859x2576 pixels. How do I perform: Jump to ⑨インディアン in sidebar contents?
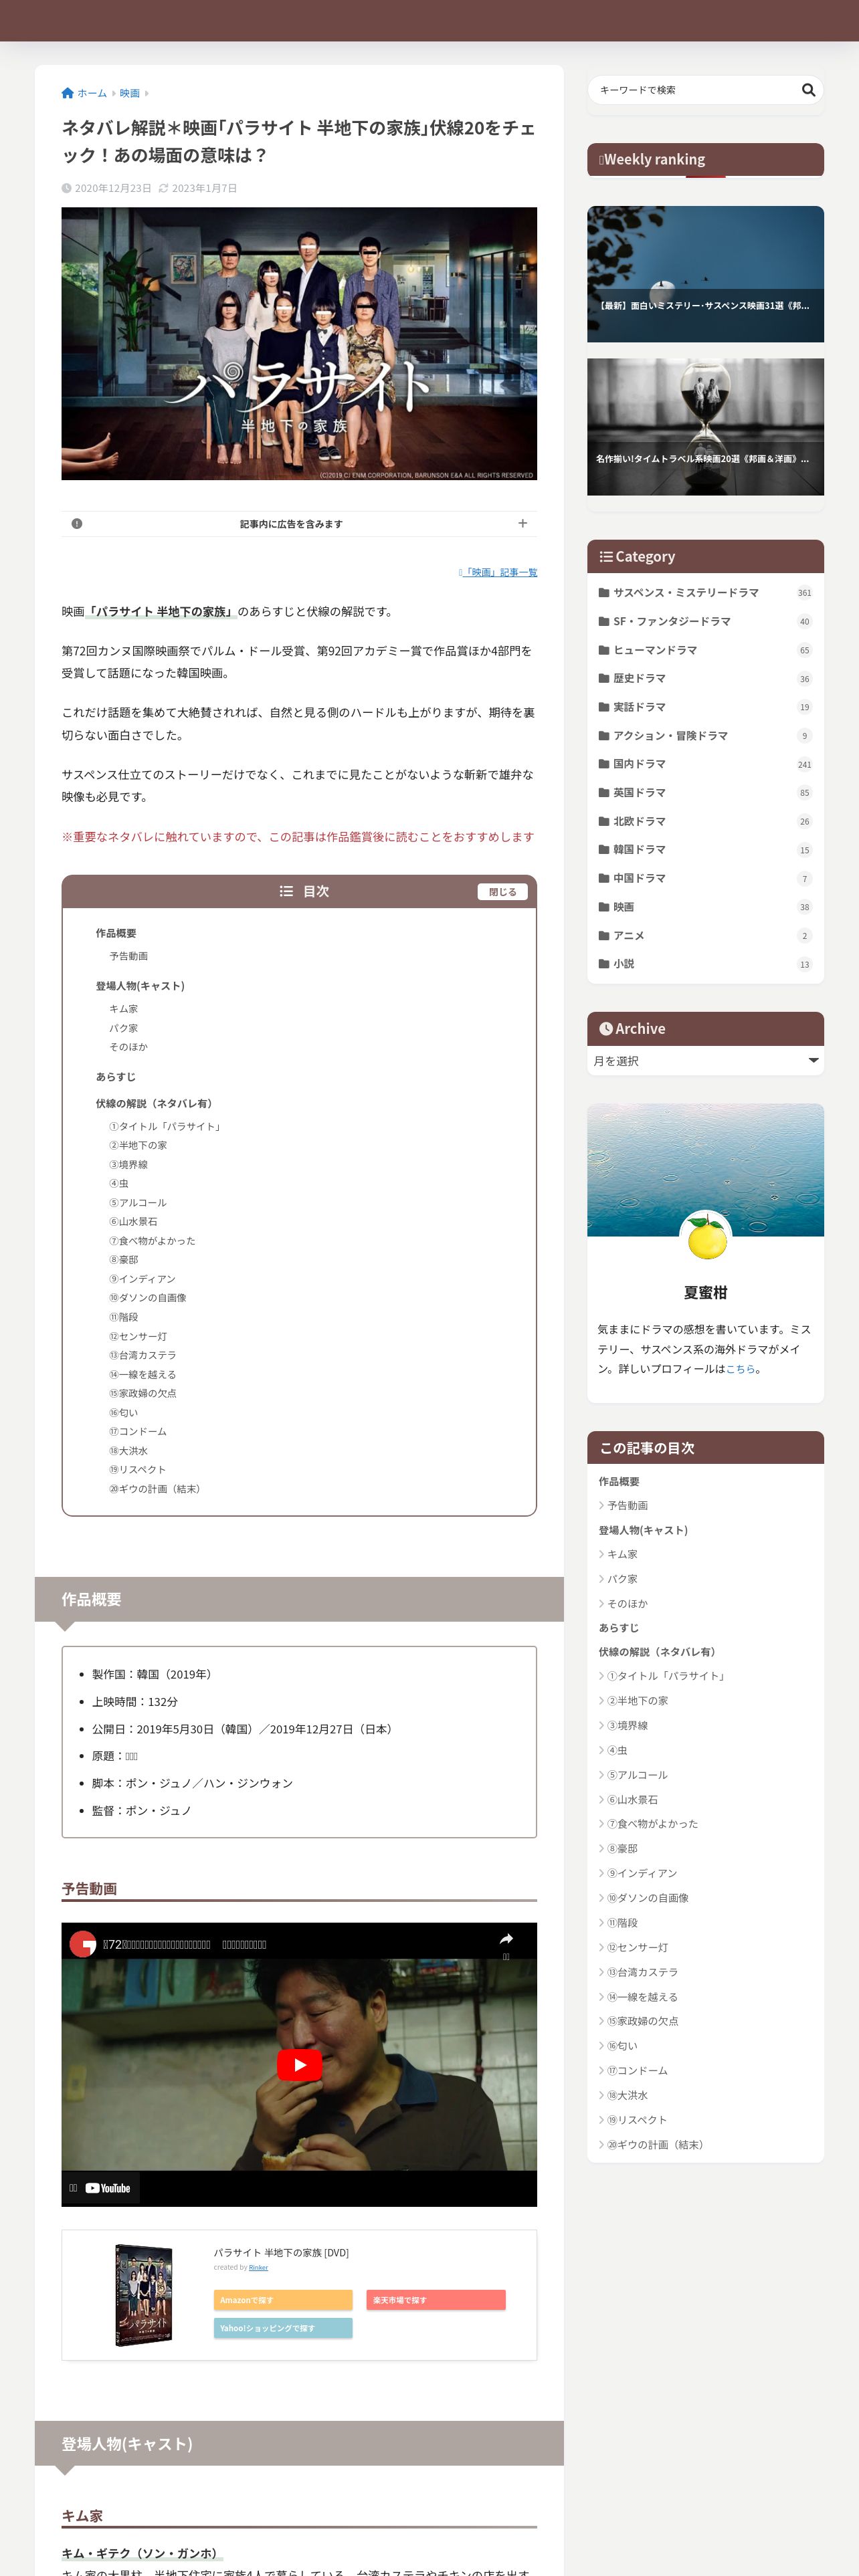coord(642,1873)
